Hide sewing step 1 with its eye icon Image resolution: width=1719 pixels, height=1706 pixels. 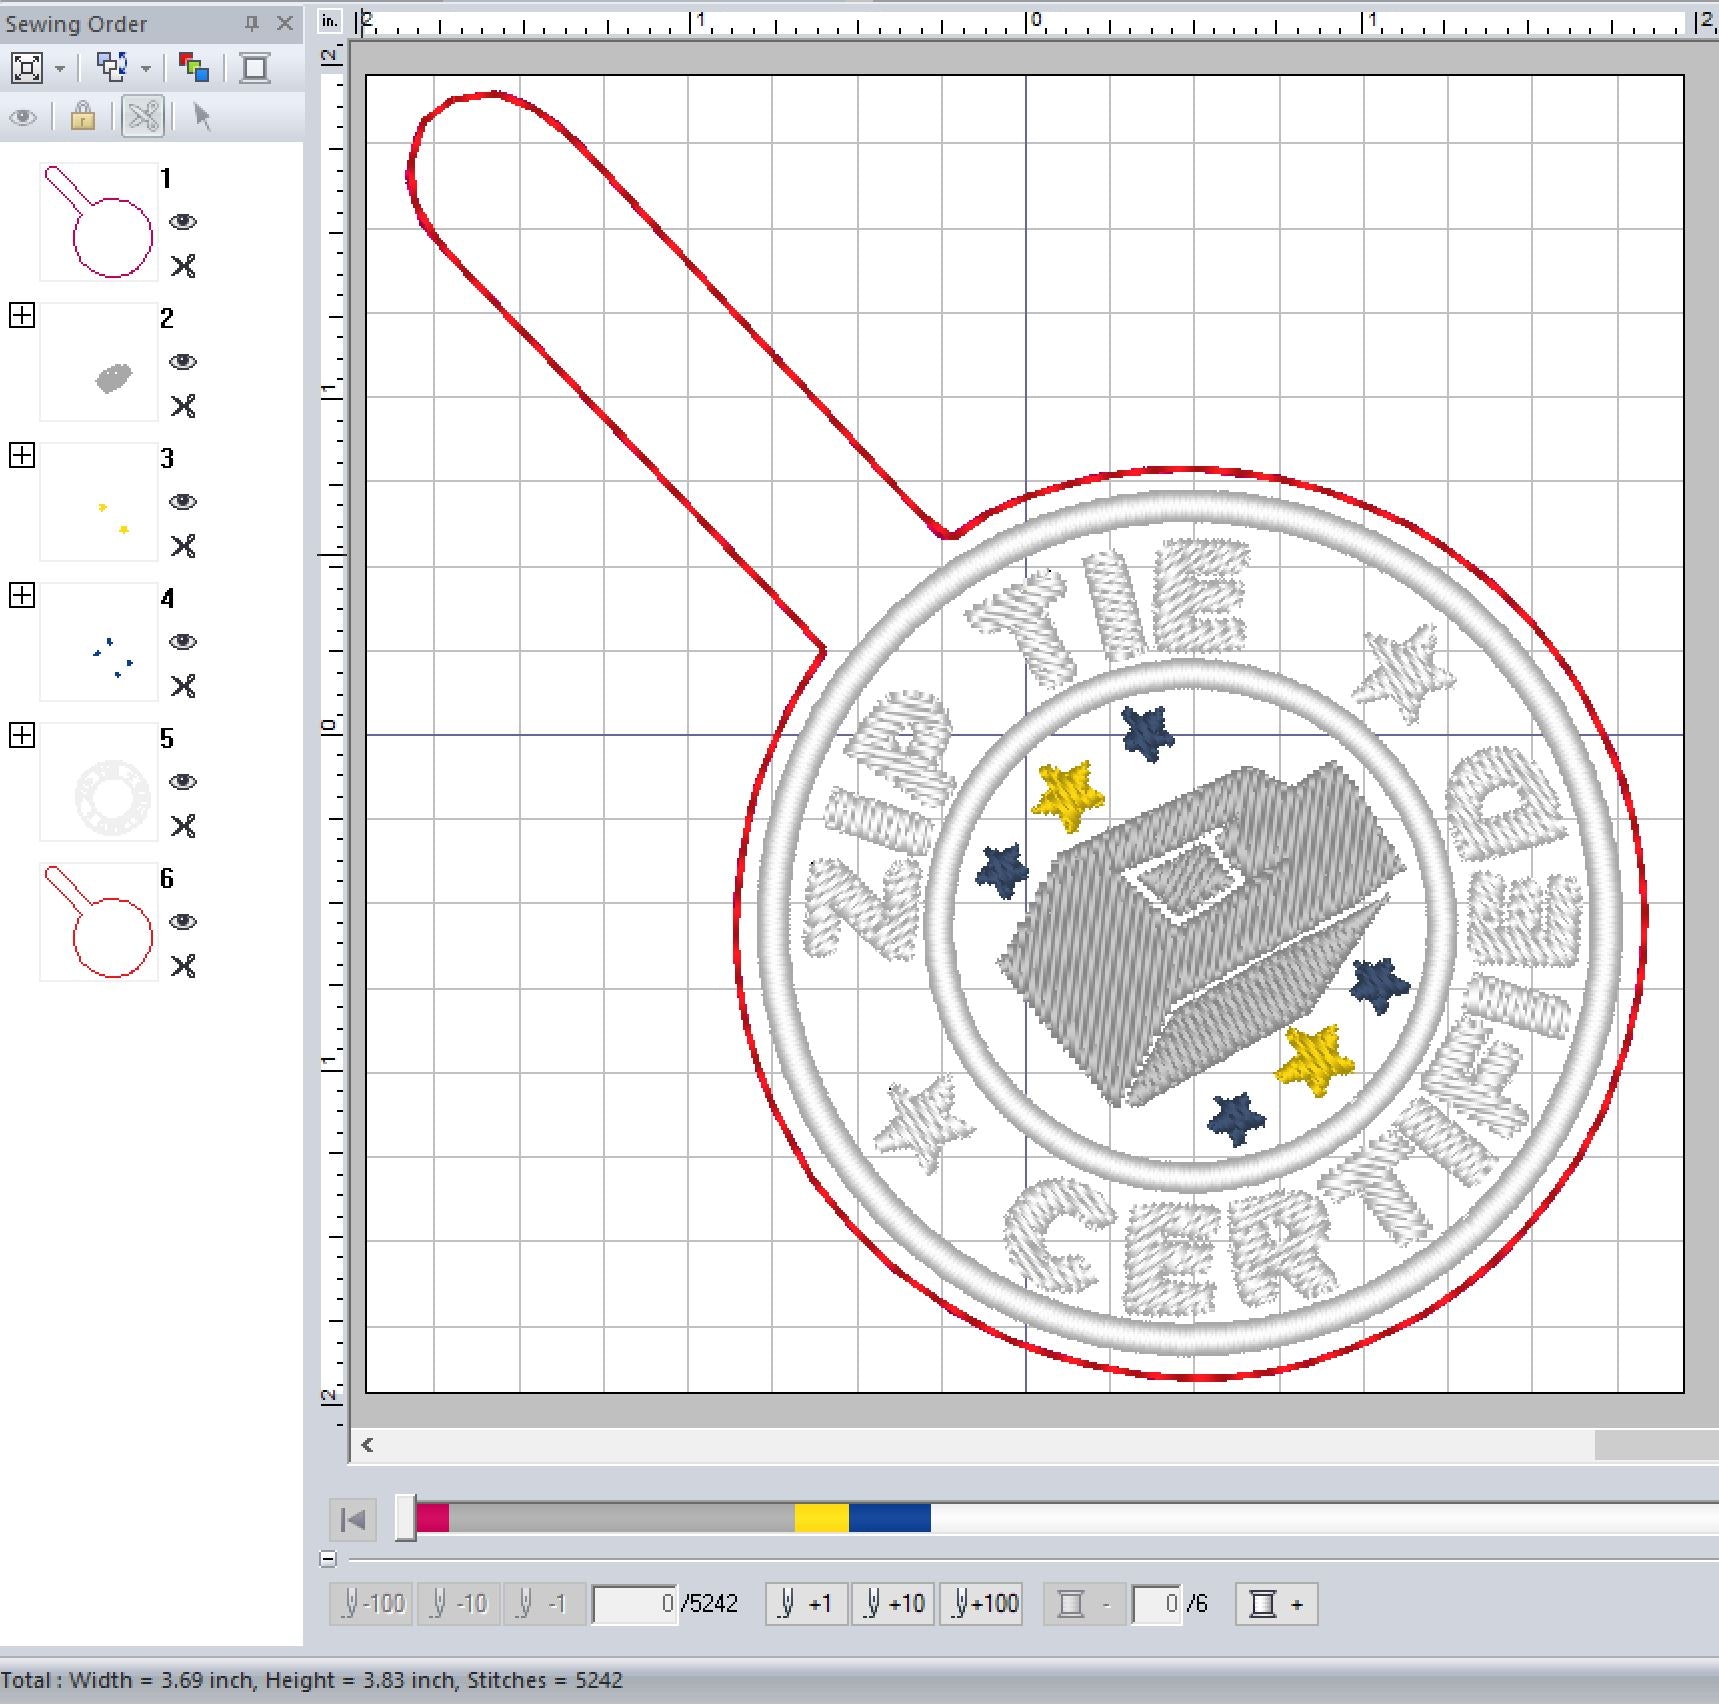[x=183, y=222]
